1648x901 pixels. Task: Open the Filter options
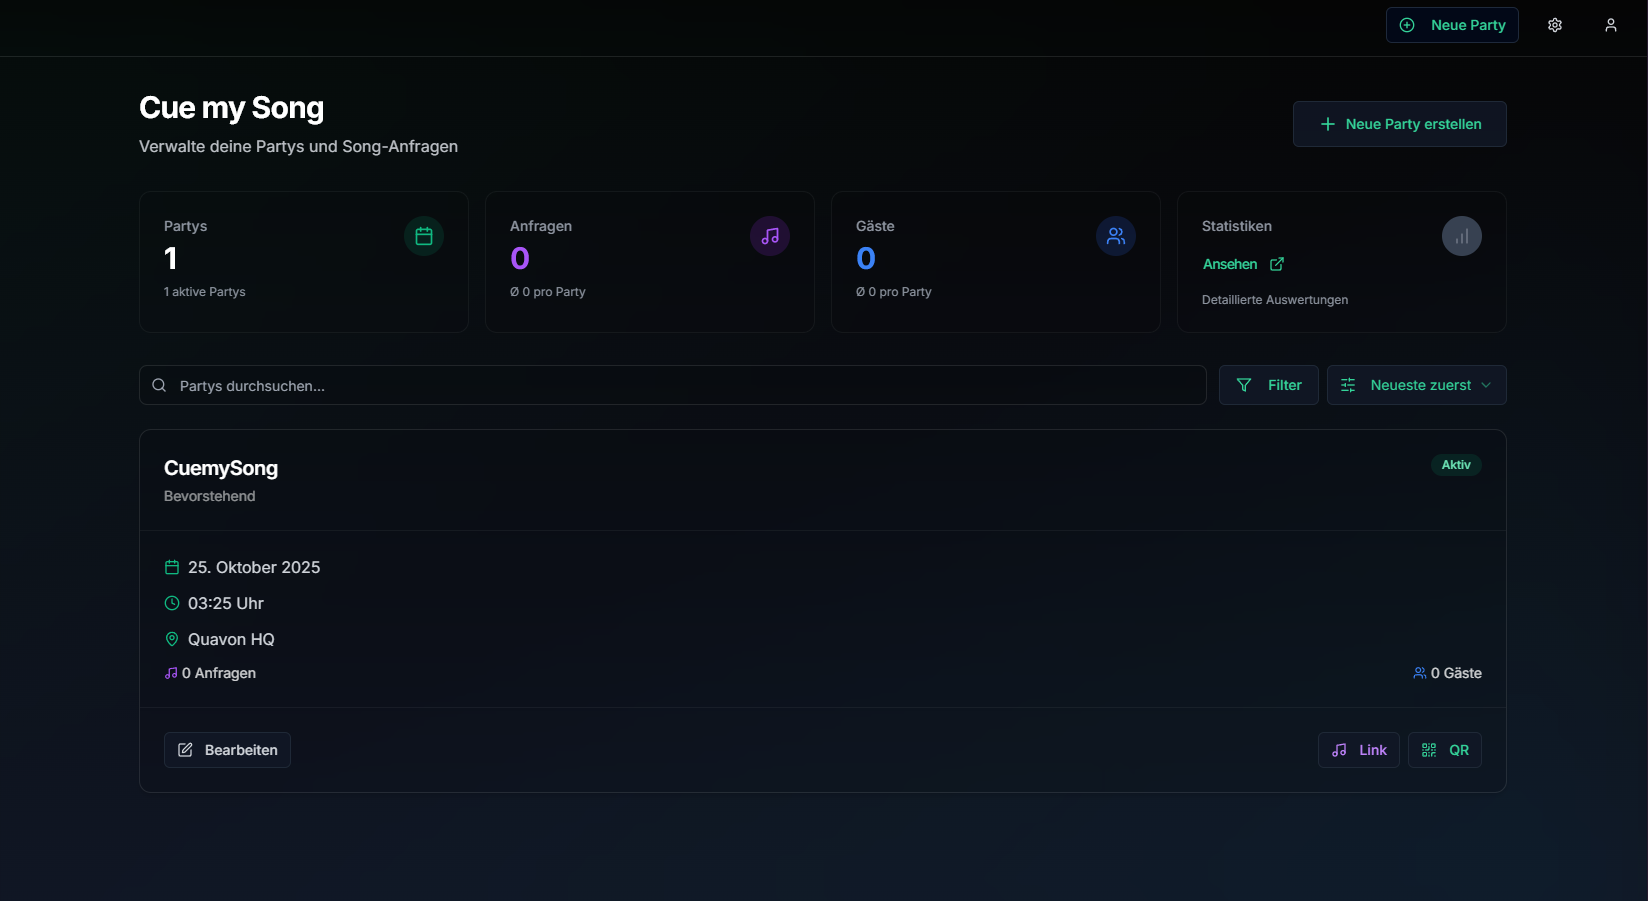[1267, 384]
